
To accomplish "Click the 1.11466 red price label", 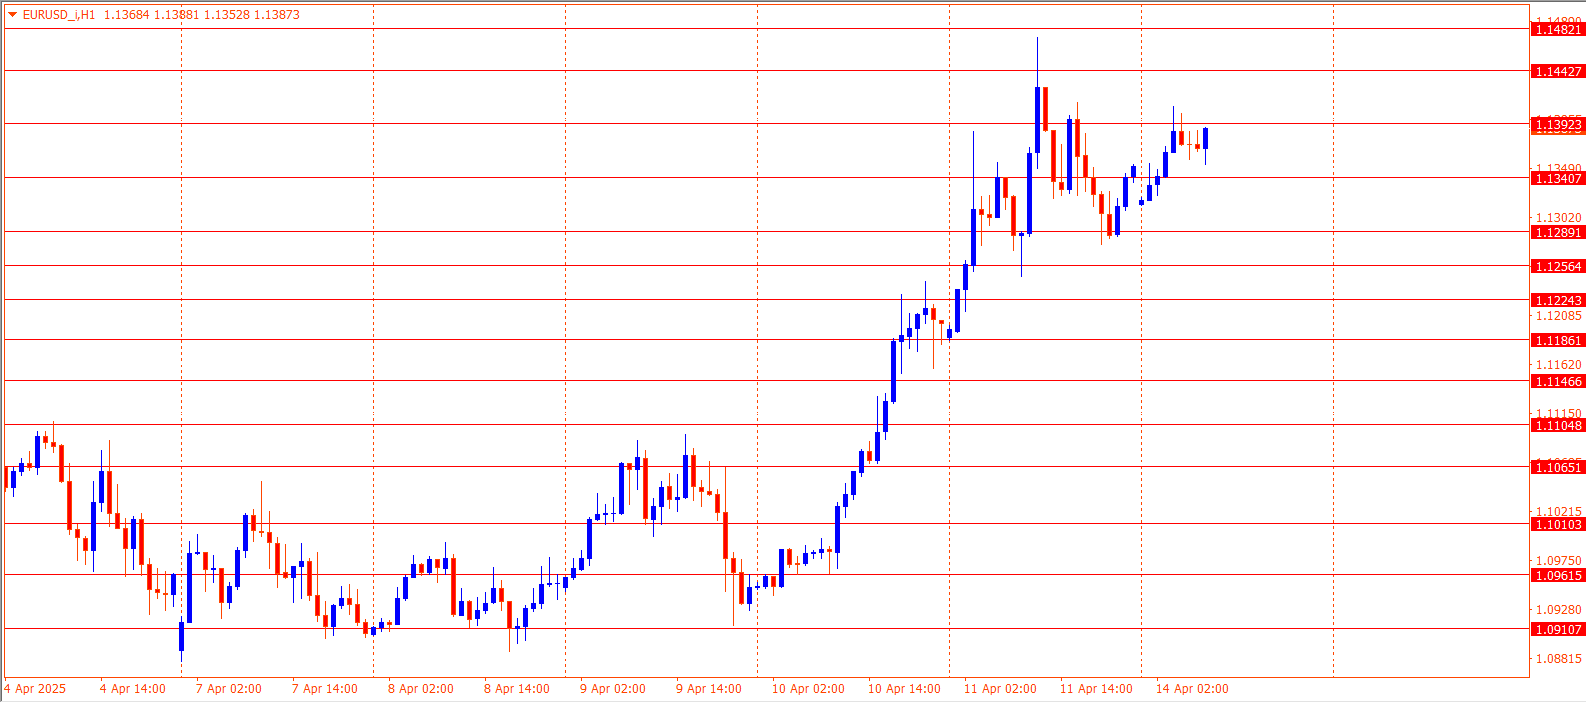I will [1559, 381].
